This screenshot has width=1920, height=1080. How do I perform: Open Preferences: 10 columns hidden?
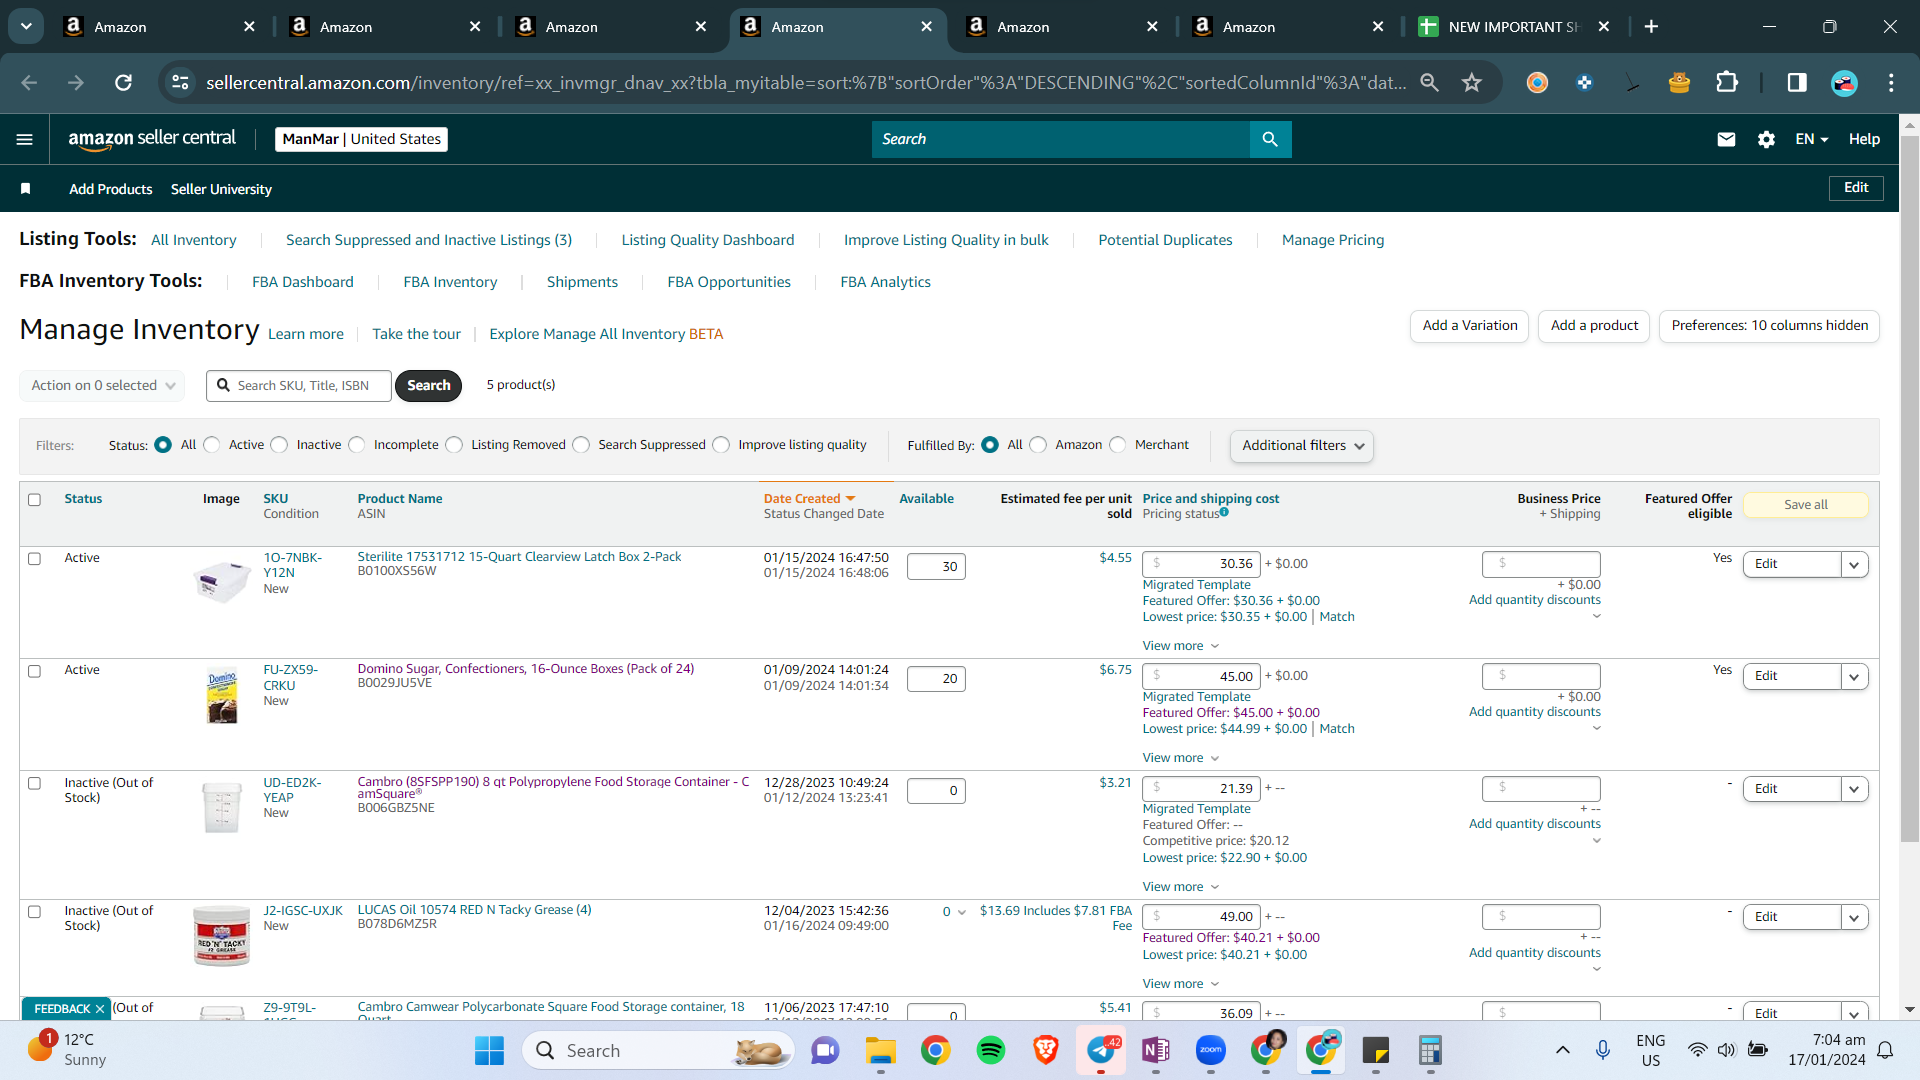1769,326
